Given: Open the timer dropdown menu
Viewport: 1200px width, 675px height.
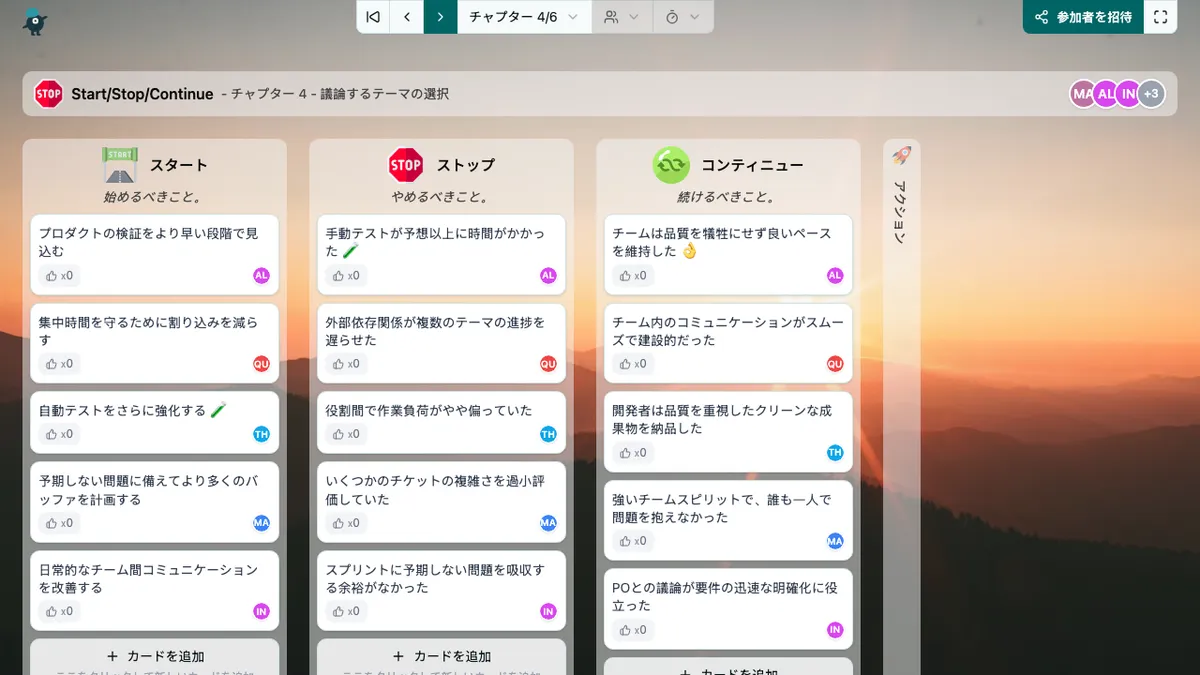Looking at the screenshot, I should 683,17.
